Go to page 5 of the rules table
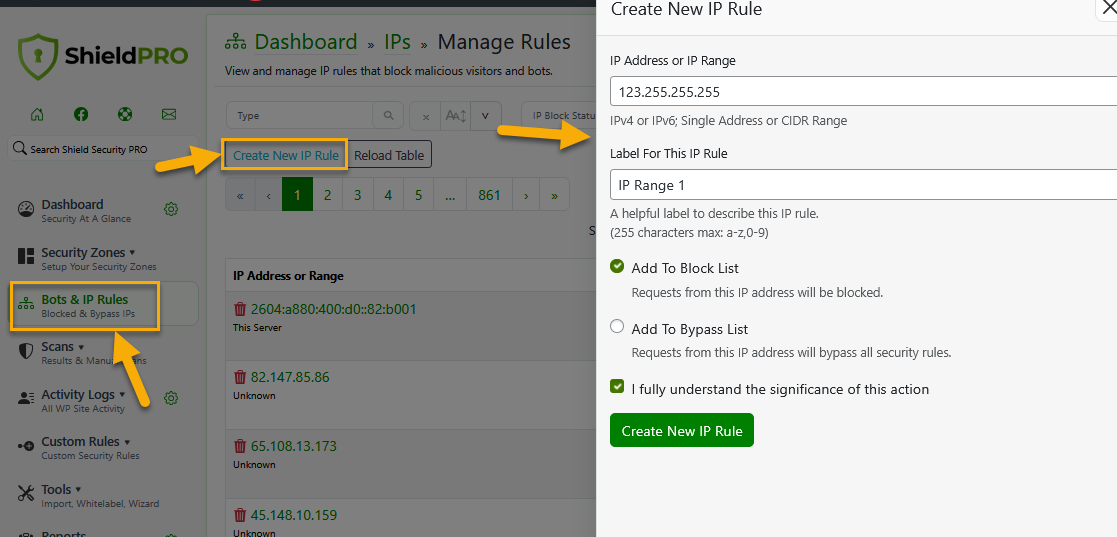 [x=419, y=194]
